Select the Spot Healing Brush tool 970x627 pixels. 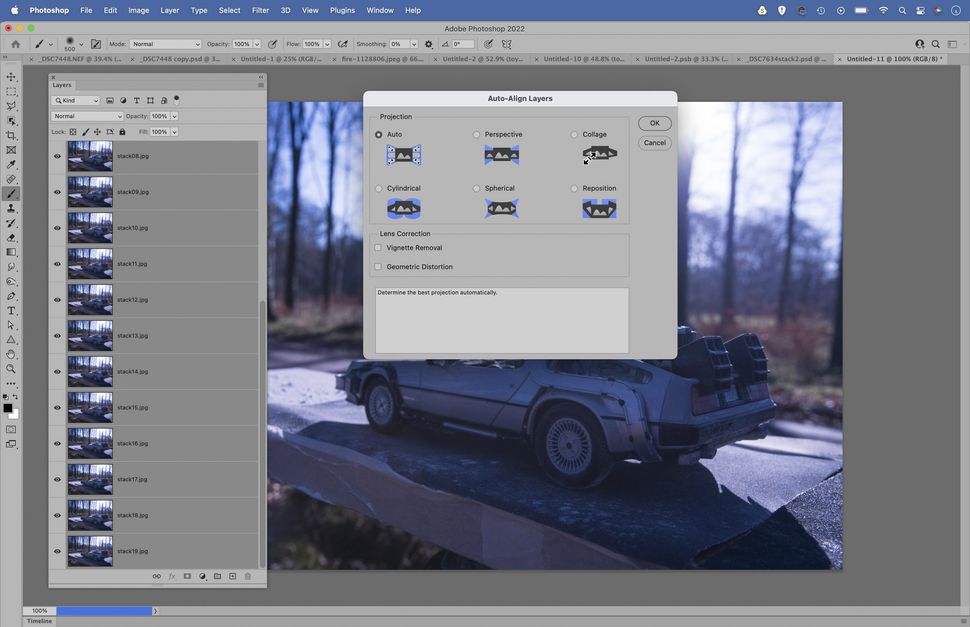tap(11, 179)
